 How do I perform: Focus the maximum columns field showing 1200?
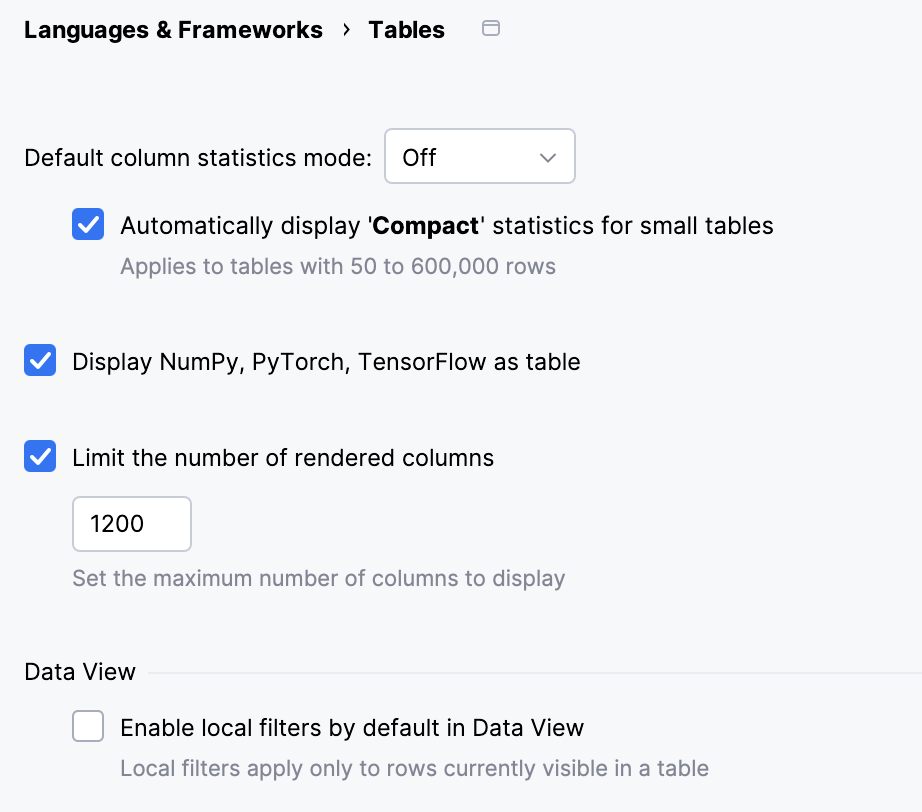click(131, 524)
